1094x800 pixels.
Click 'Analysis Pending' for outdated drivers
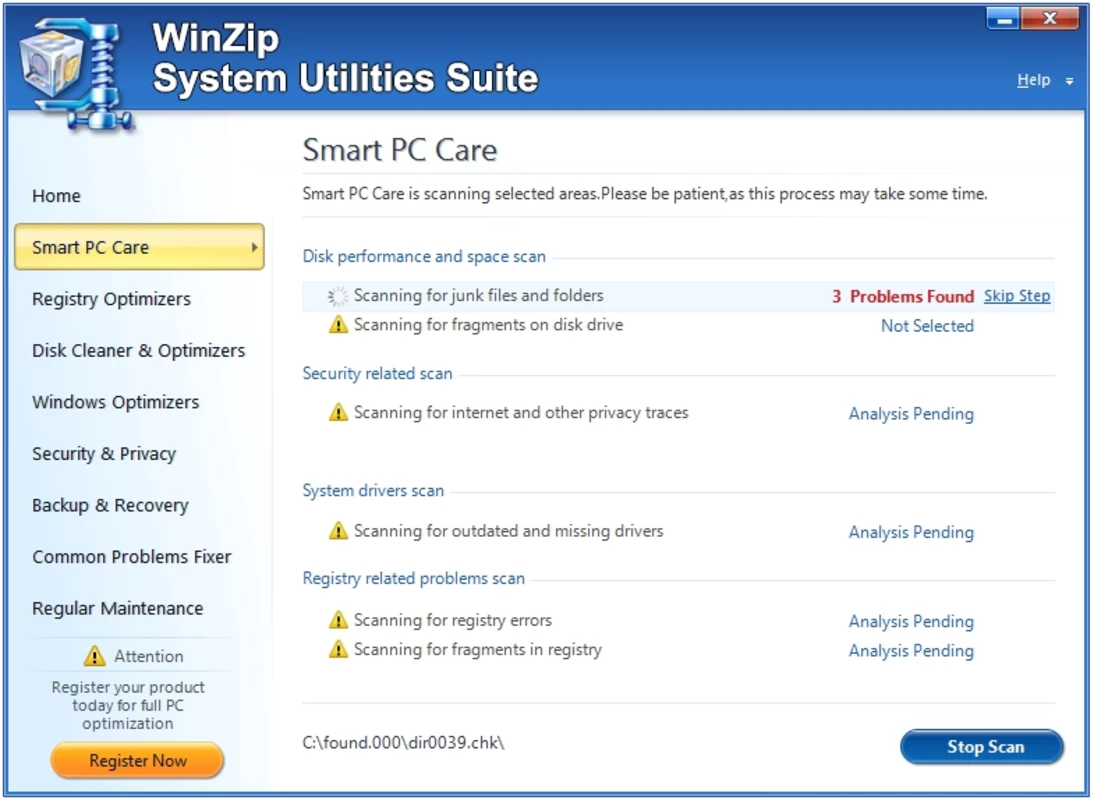pos(911,533)
